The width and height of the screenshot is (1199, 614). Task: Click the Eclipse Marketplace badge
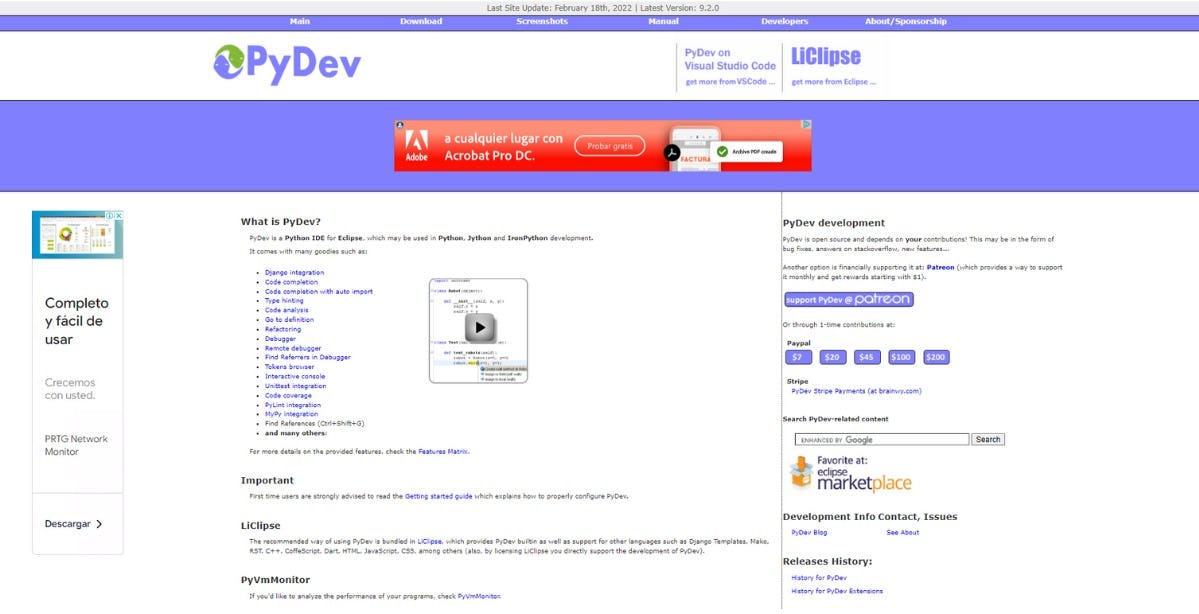850,474
